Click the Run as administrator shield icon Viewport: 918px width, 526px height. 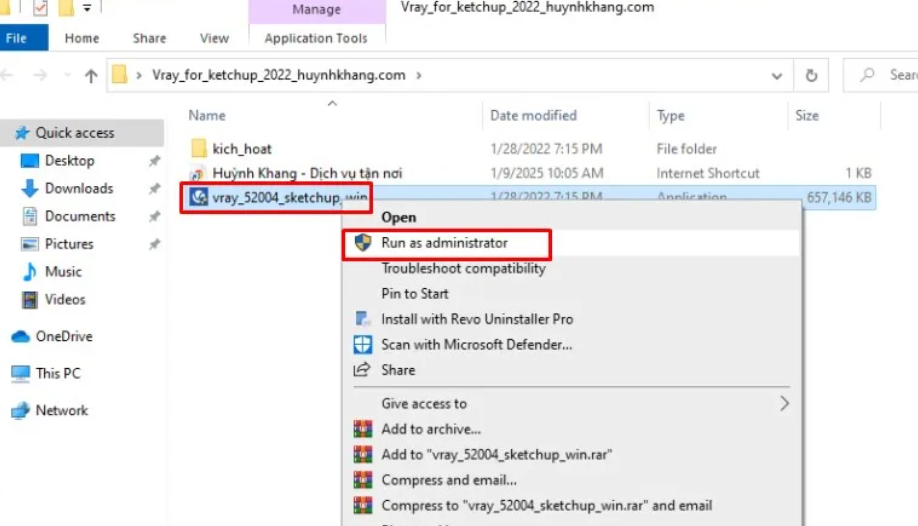point(363,243)
